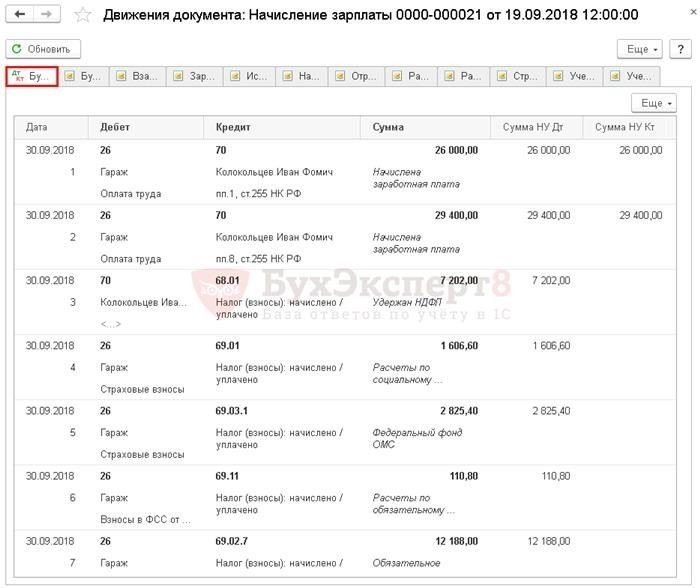
Task: Click Взносы в ФСС от ... in row 6
Action: tap(145, 520)
